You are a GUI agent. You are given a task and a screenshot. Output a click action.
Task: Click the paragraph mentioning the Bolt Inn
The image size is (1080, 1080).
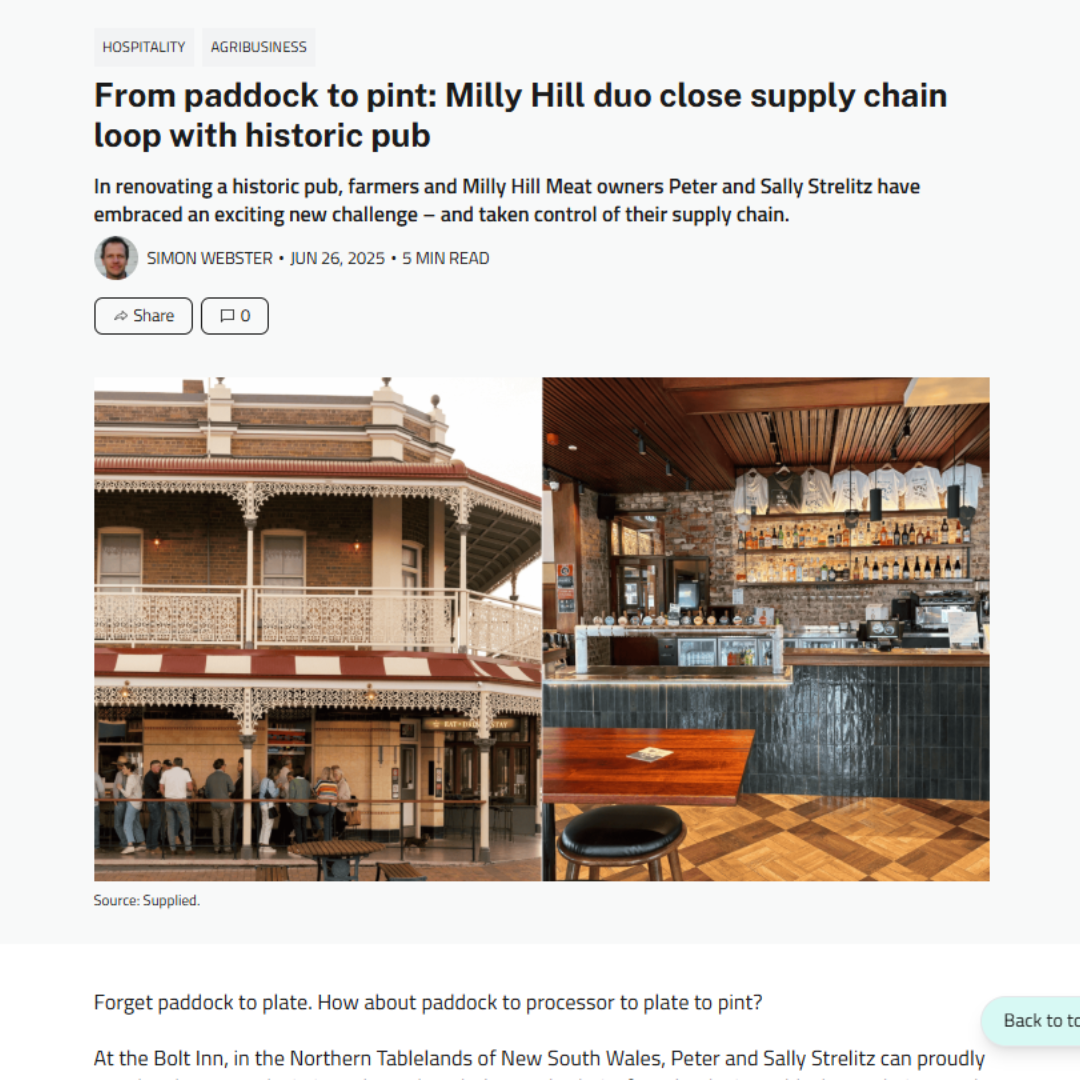point(539,1061)
